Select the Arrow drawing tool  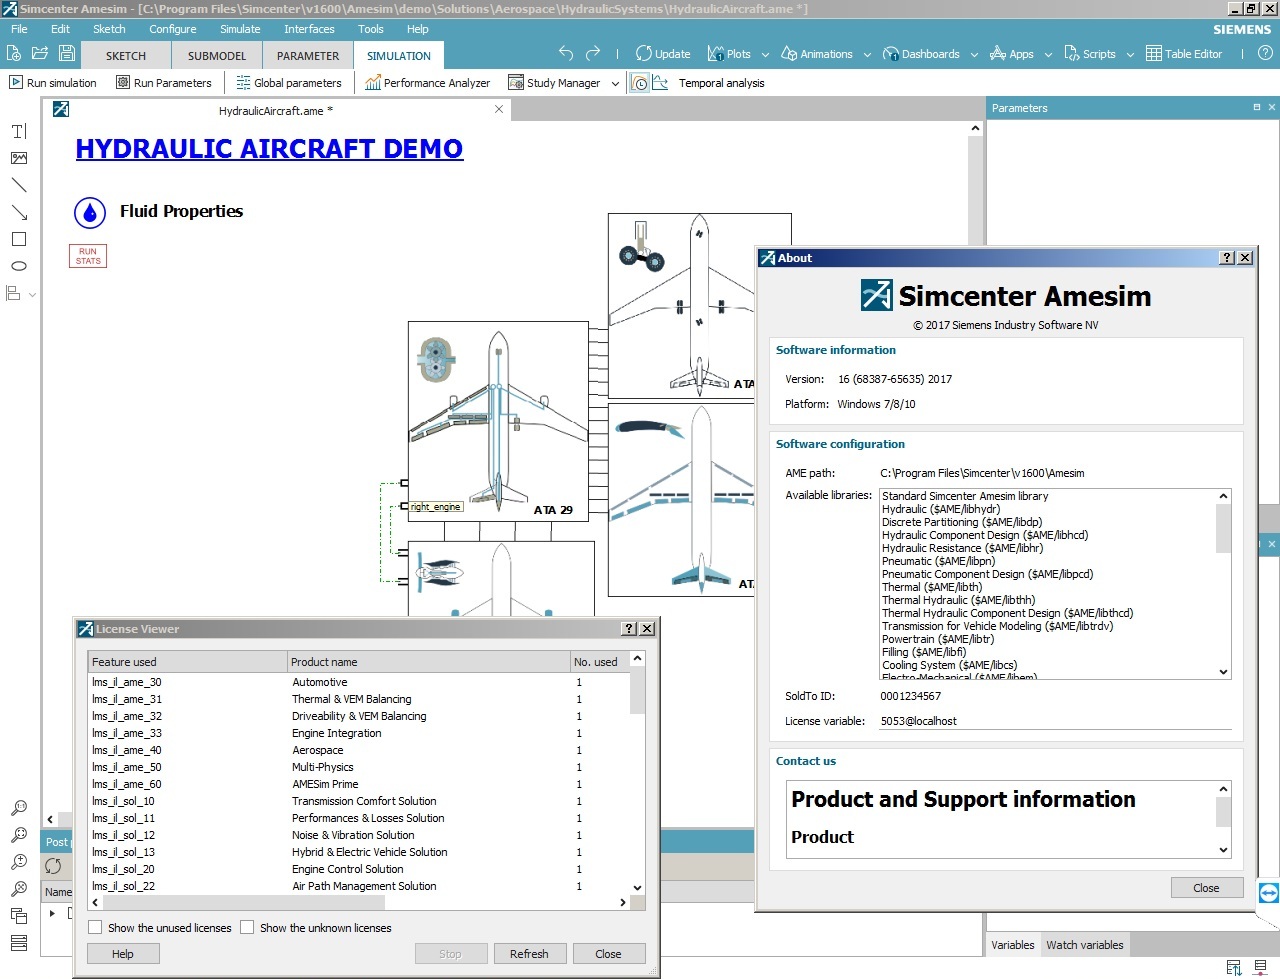pos(18,212)
